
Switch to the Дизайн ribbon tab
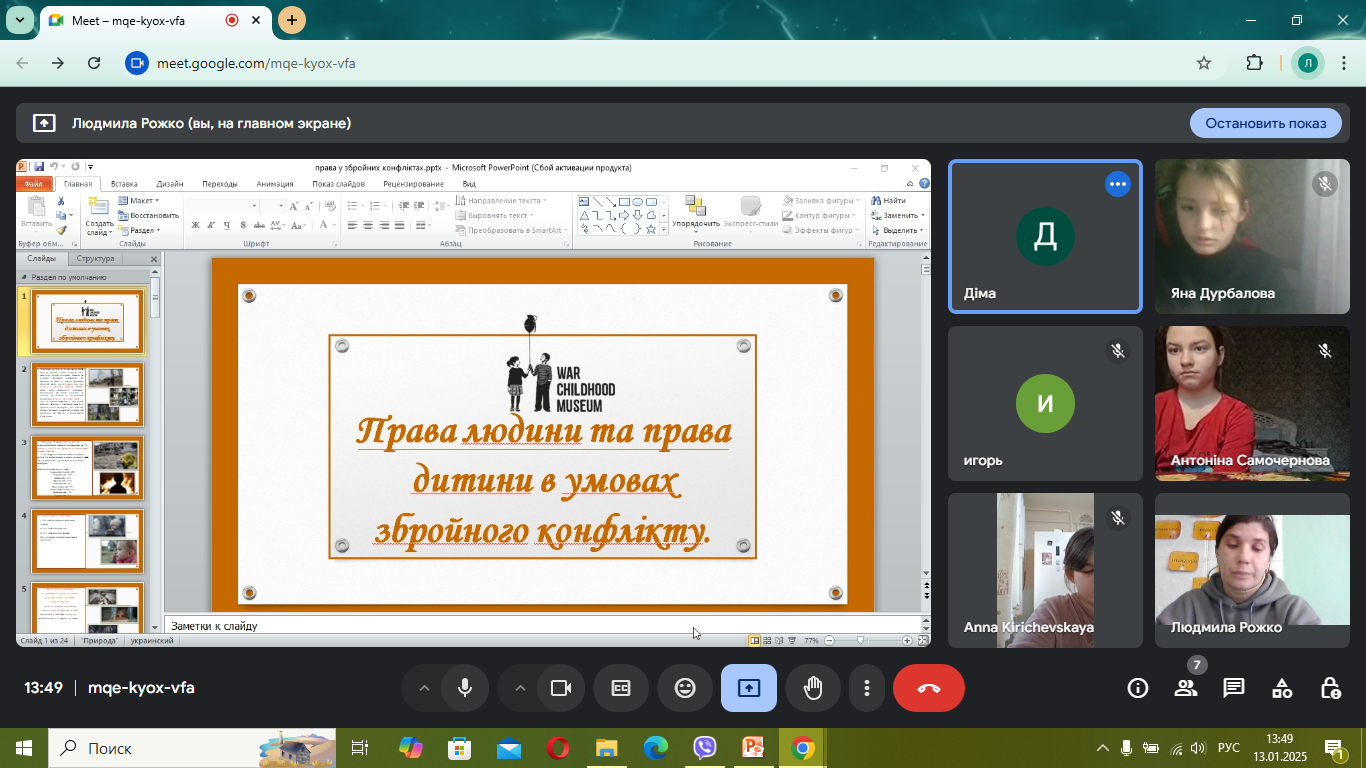pos(169,184)
